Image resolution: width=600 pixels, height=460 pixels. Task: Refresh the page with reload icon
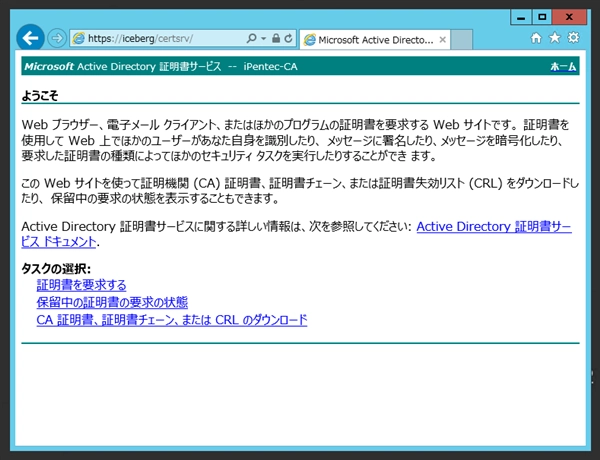point(289,38)
